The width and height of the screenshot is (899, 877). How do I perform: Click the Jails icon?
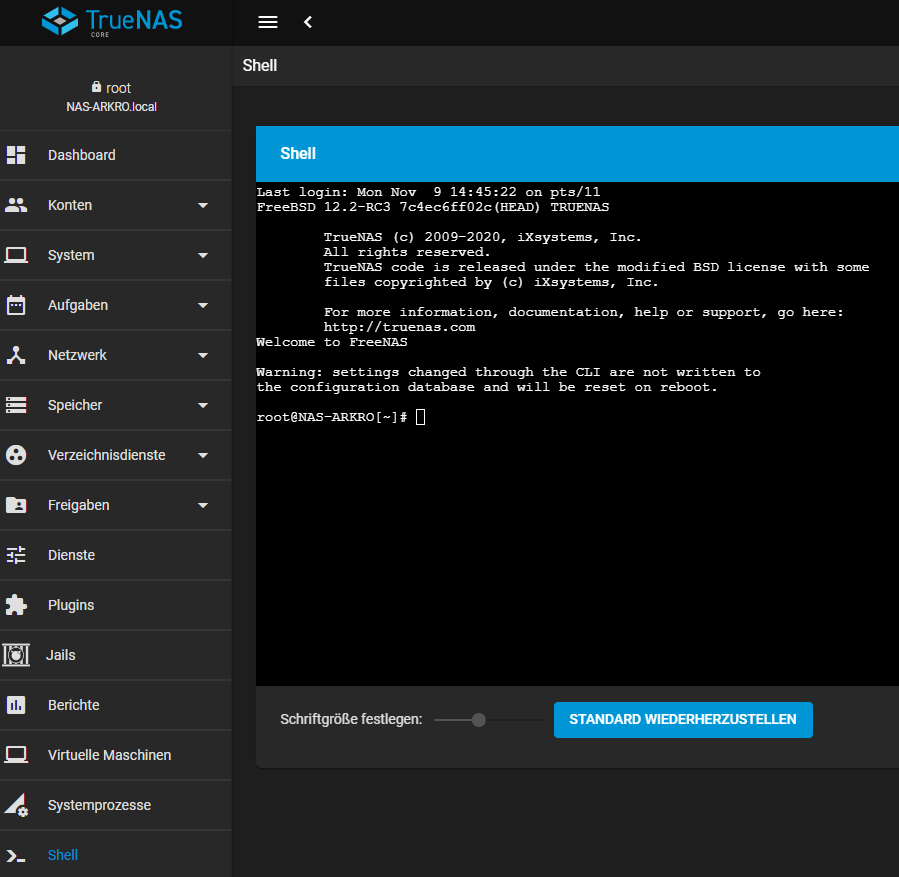coord(16,655)
